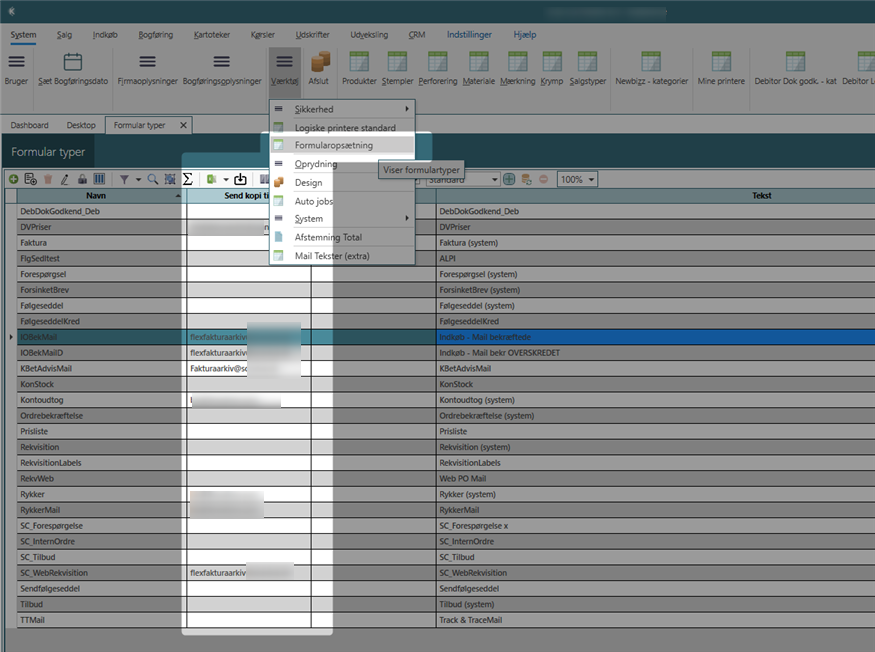875x652 pixels.
Task: Switch to the Dashboard tab
Action: click(x=30, y=125)
